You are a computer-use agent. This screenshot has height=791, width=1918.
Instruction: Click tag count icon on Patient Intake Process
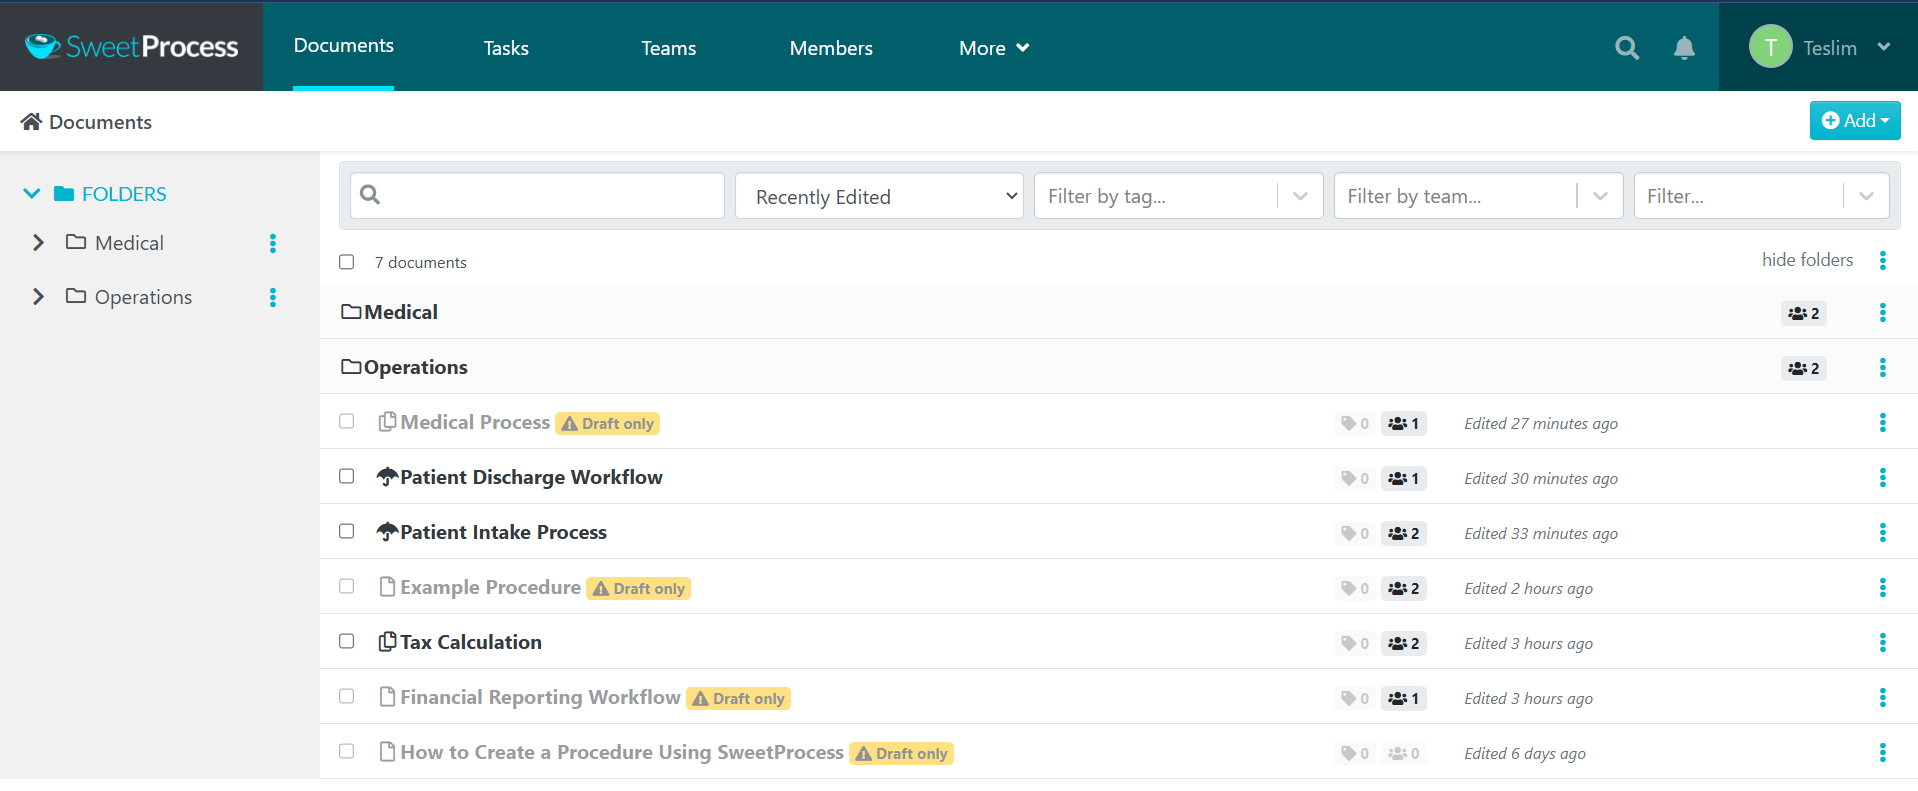coord(1354,533)
